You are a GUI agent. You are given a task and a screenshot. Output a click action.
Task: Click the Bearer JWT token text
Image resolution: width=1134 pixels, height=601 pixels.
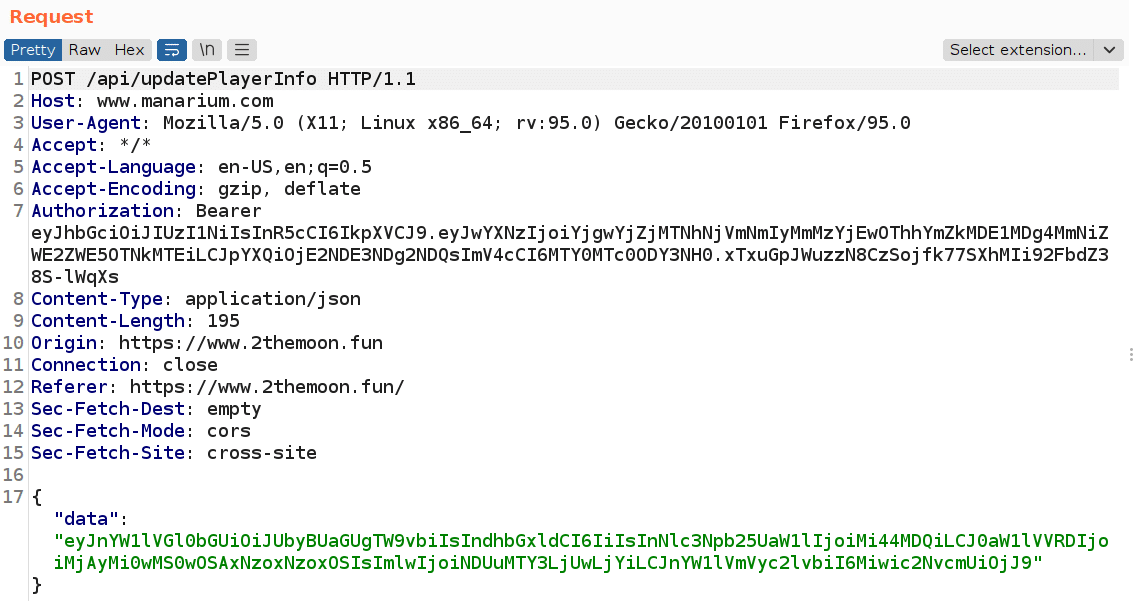pyautogui.click(x=569, y=244)
